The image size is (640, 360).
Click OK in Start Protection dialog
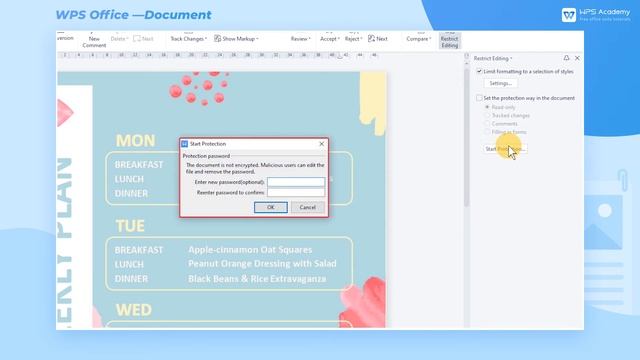click(271, 207)
